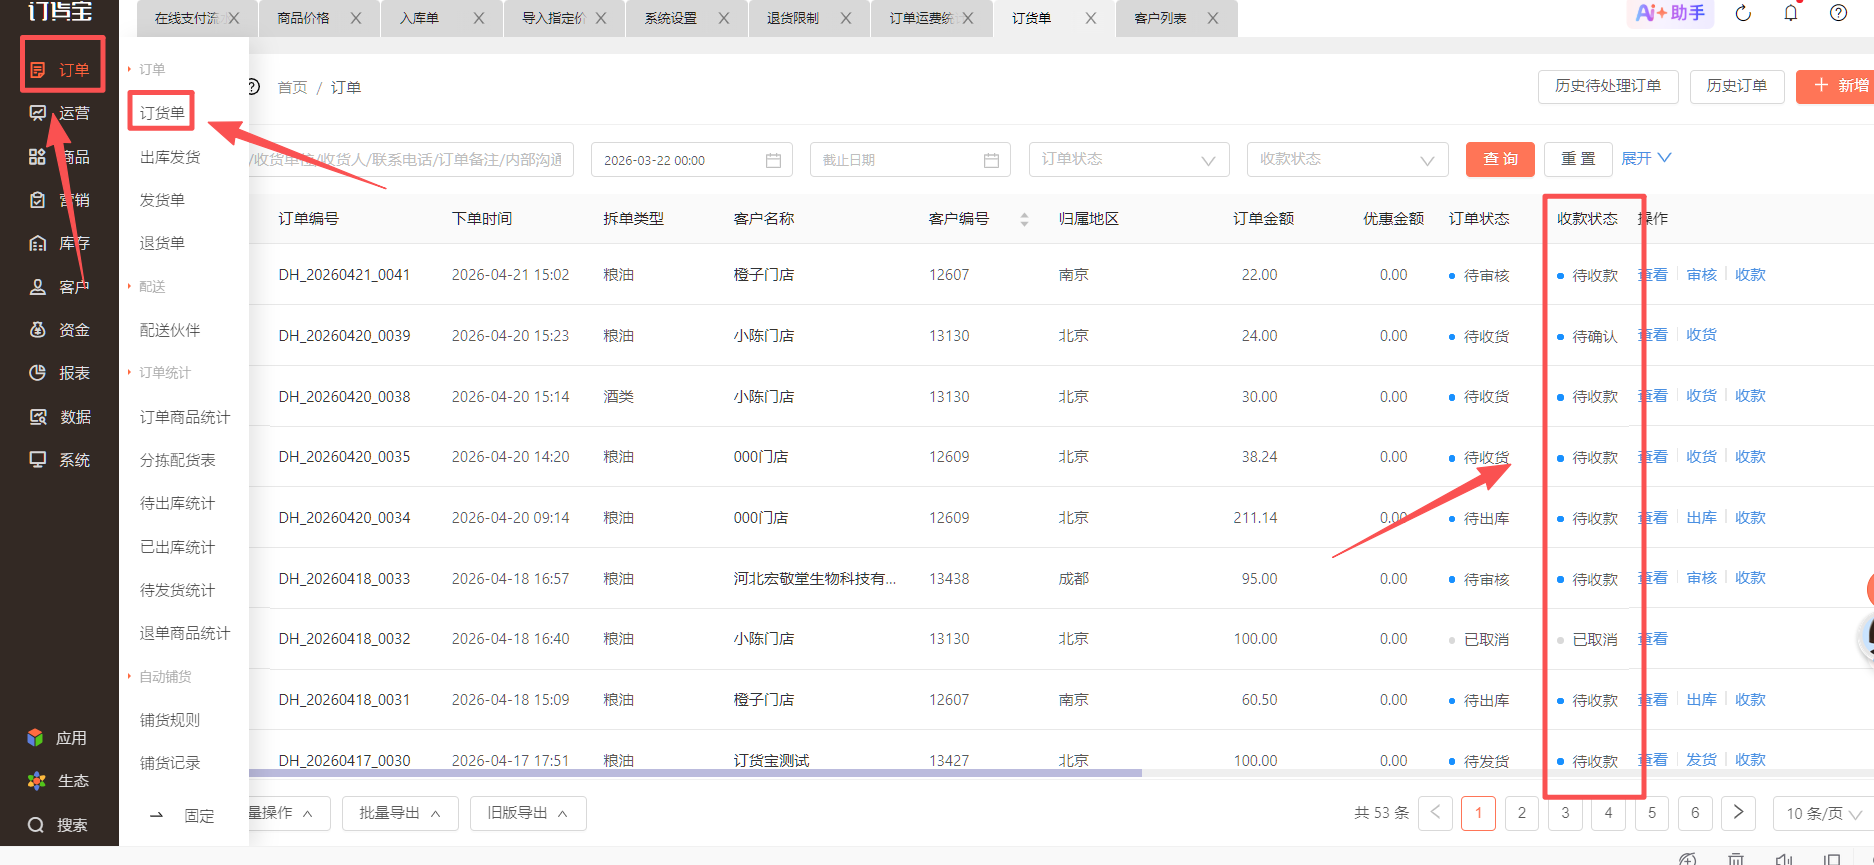1874x865 pixels.
Task: Pin the submenu with 固定
Action: click(183, 816)
